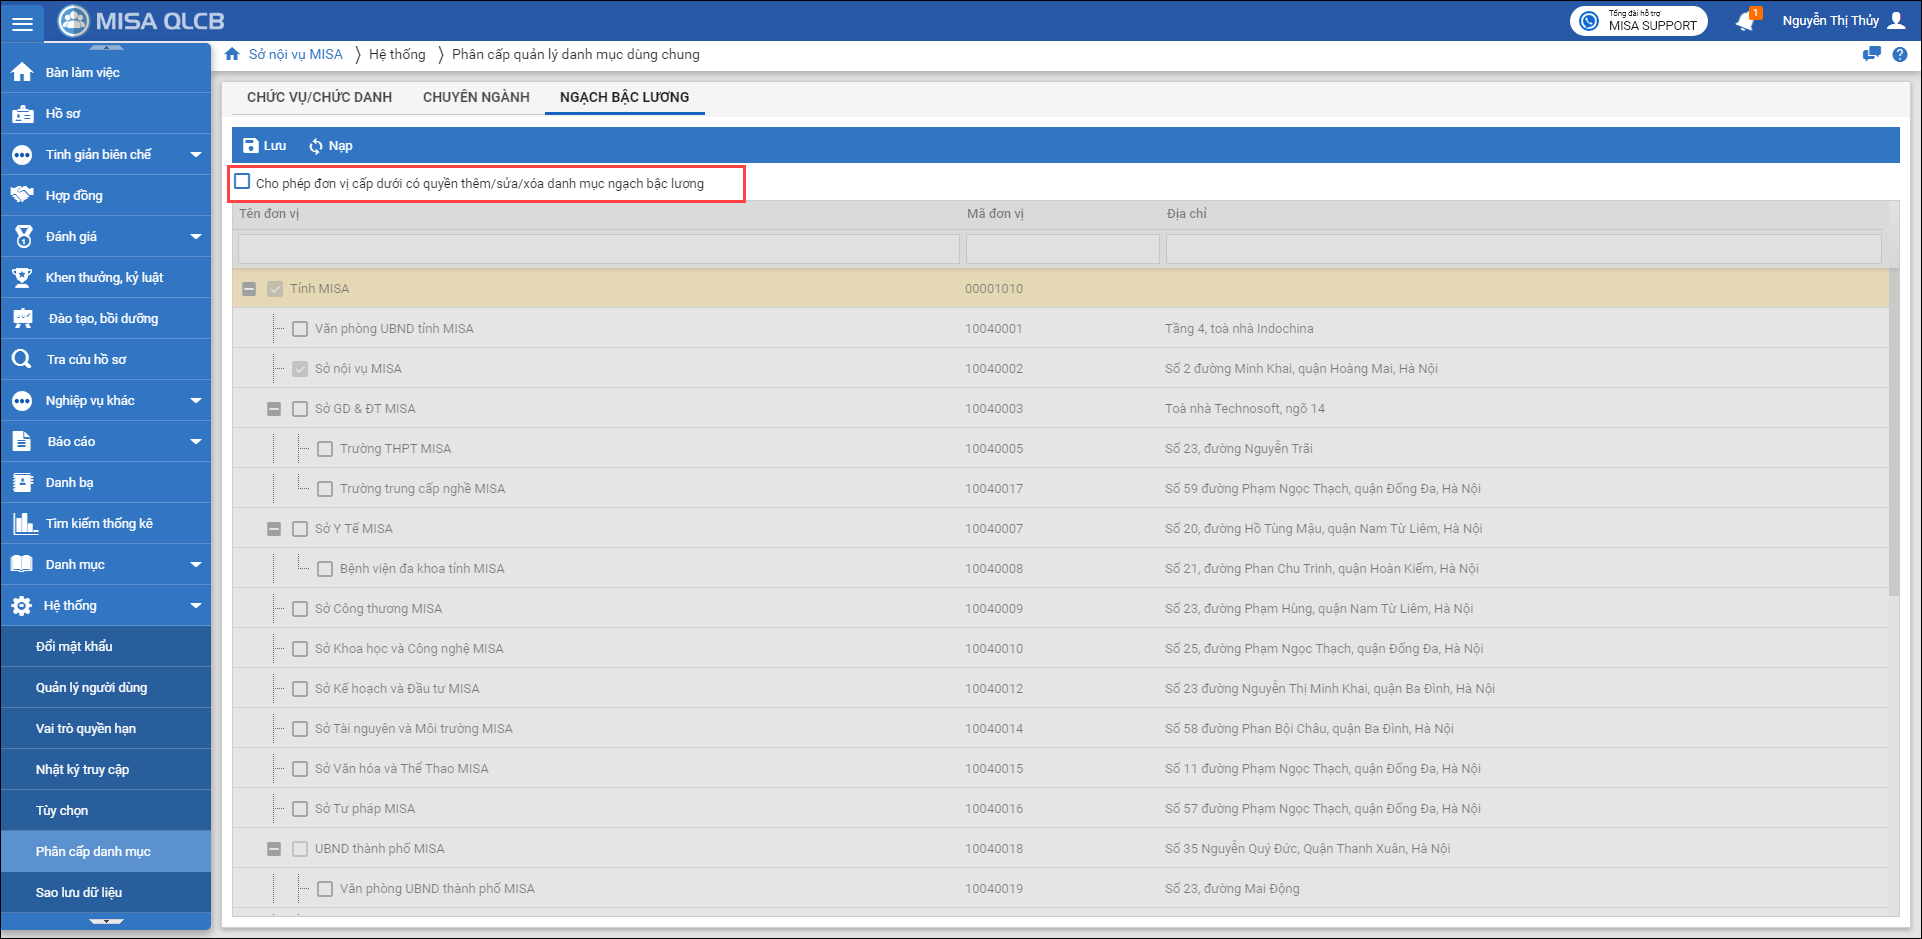Check the Văn phòng UBND tỉnh MISA box
The image size is (1922, 939).
[x=300, y=329]
